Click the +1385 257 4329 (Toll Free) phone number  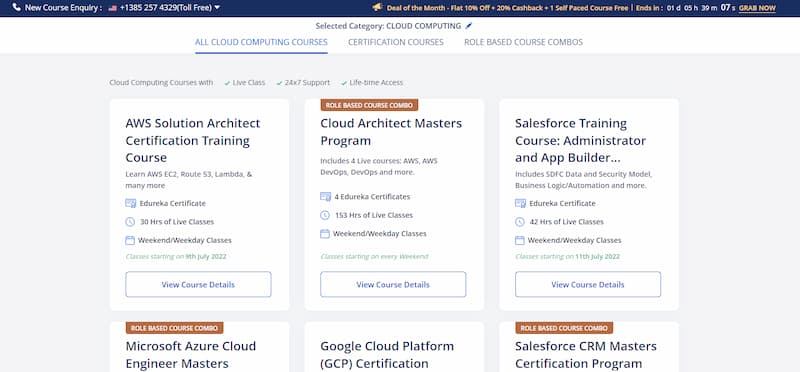click(166, 8)
